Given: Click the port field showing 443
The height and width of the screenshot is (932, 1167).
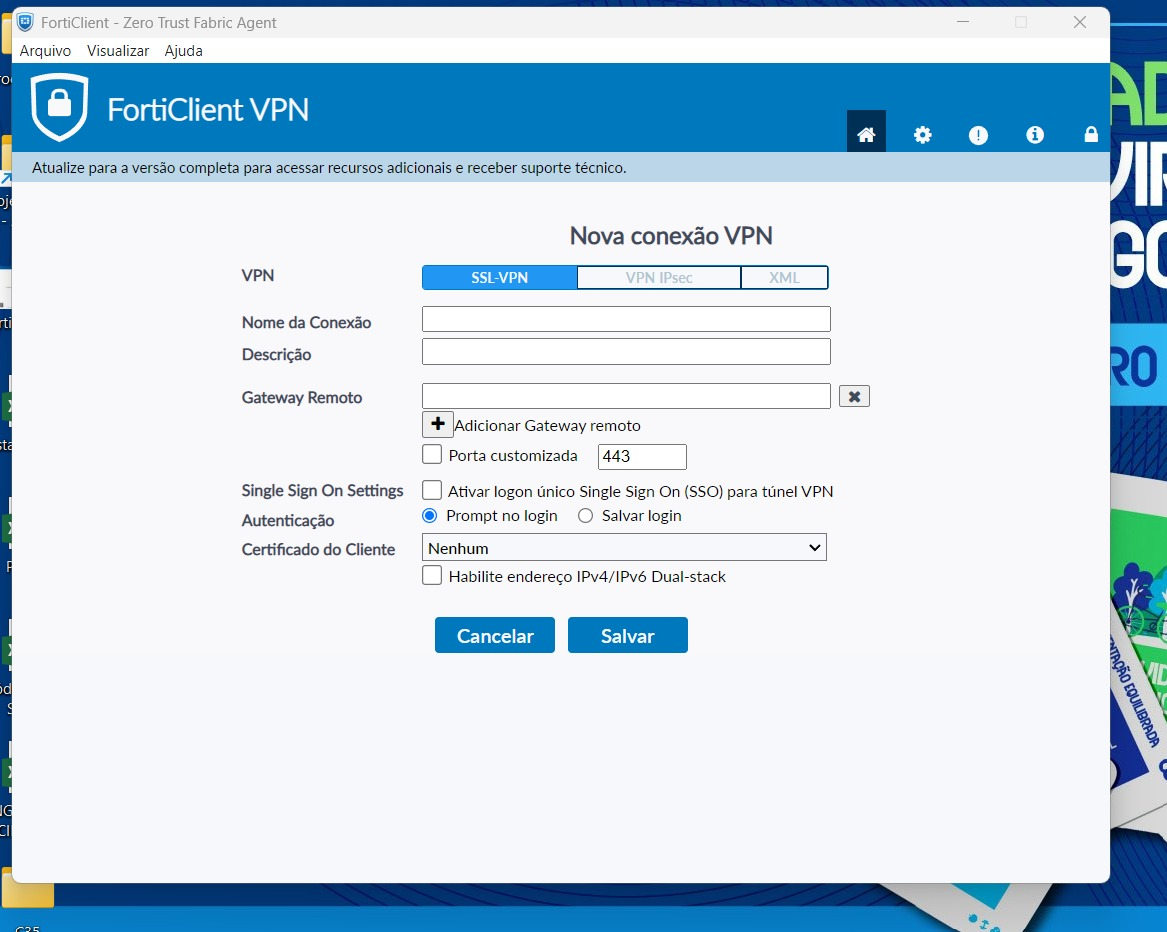Looking at the screenshot, I should coord(642,456).
